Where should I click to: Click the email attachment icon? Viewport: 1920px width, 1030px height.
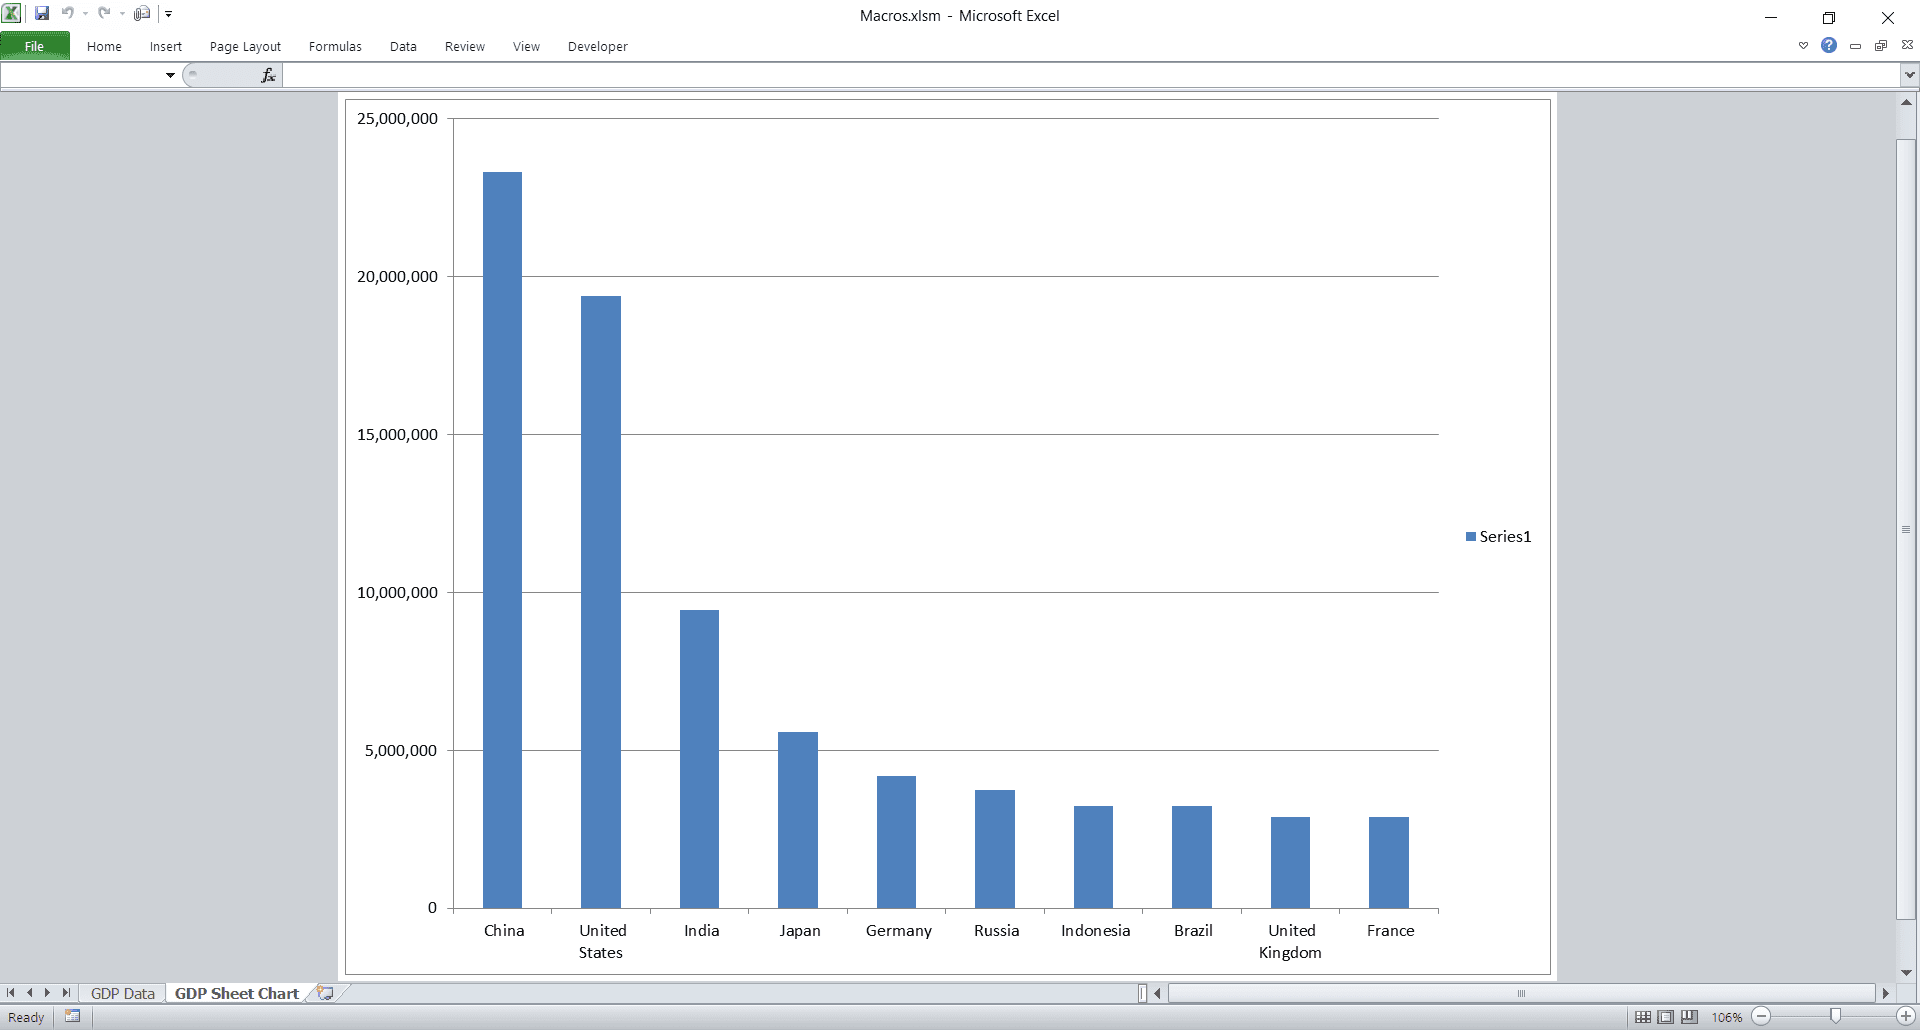[x=142, y=14]
